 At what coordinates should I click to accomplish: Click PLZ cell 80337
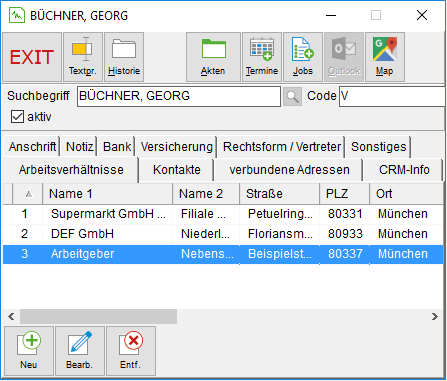pyautogui.click(x=345, y=254)
